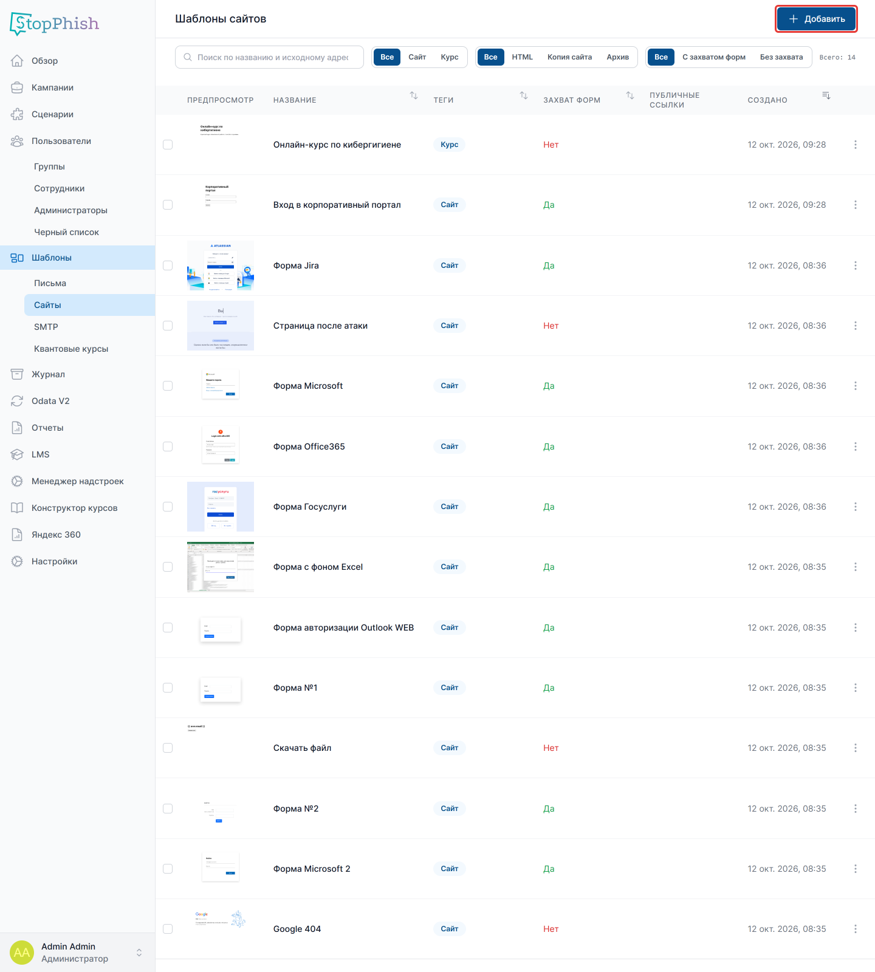Click the Odata V2 sync icon
Screen dimensions: 875x972
pos(17,400)
